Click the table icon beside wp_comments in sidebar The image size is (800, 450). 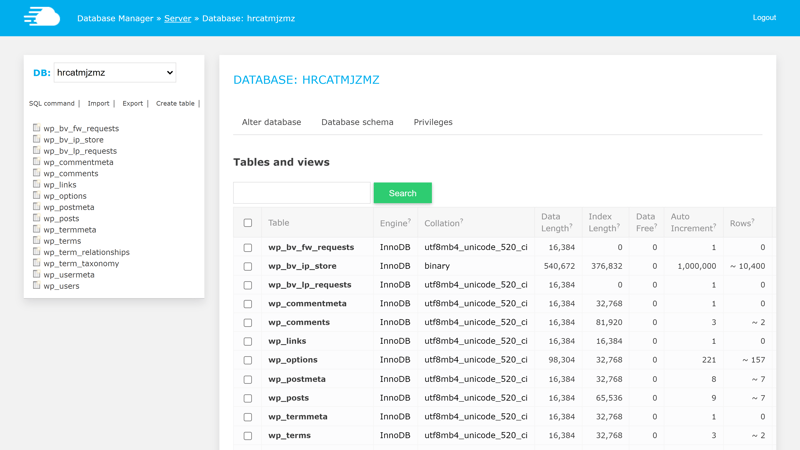pos(36,173)
